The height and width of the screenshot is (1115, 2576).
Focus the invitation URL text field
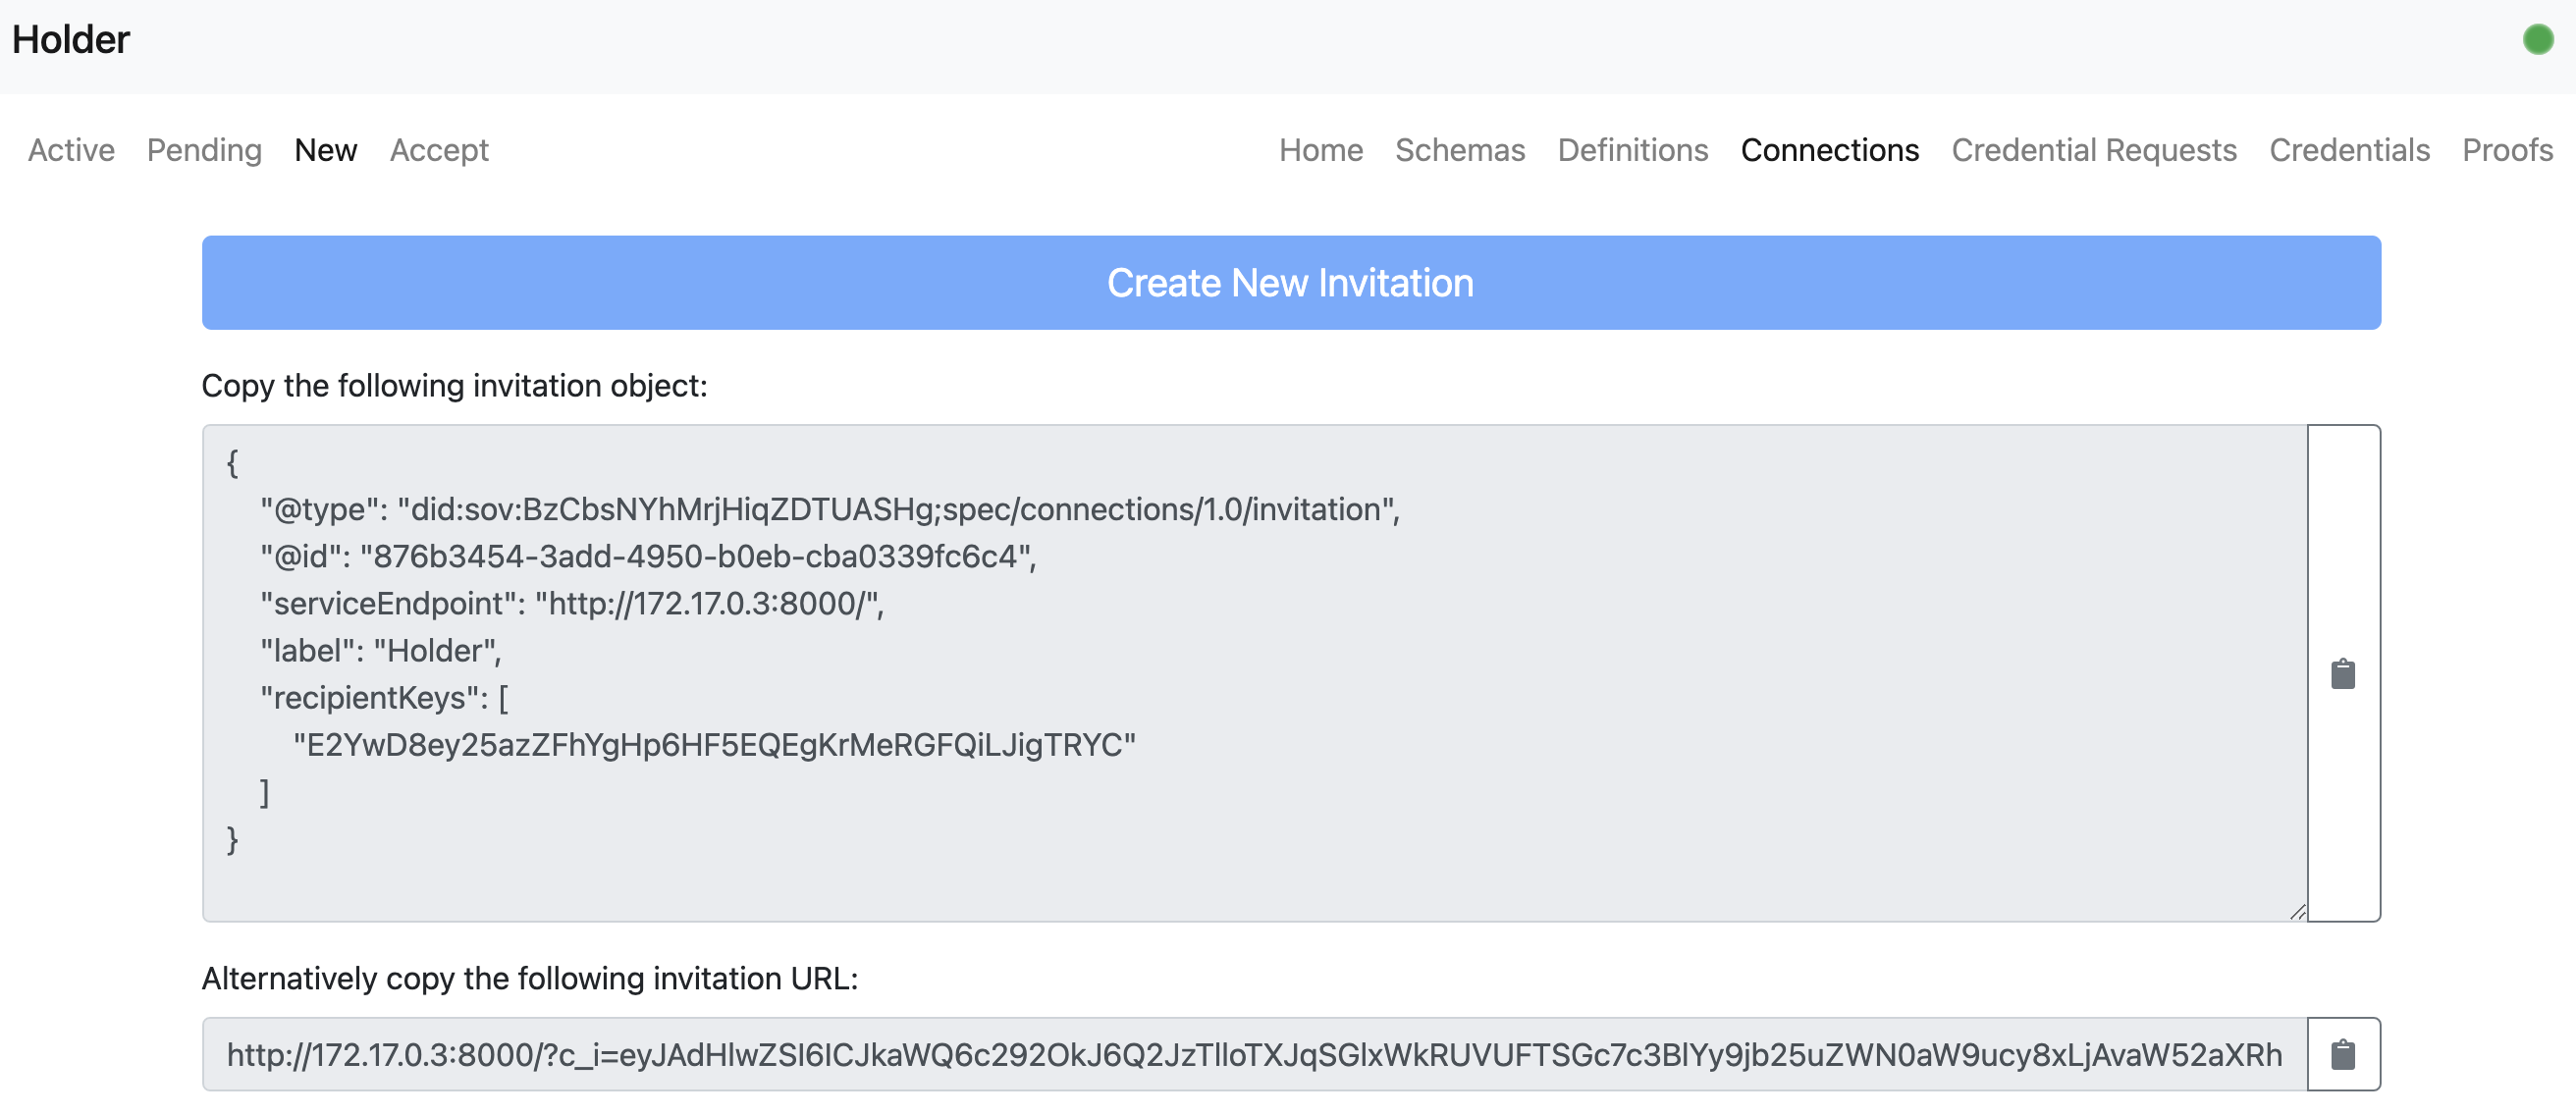(1254, 1054)
